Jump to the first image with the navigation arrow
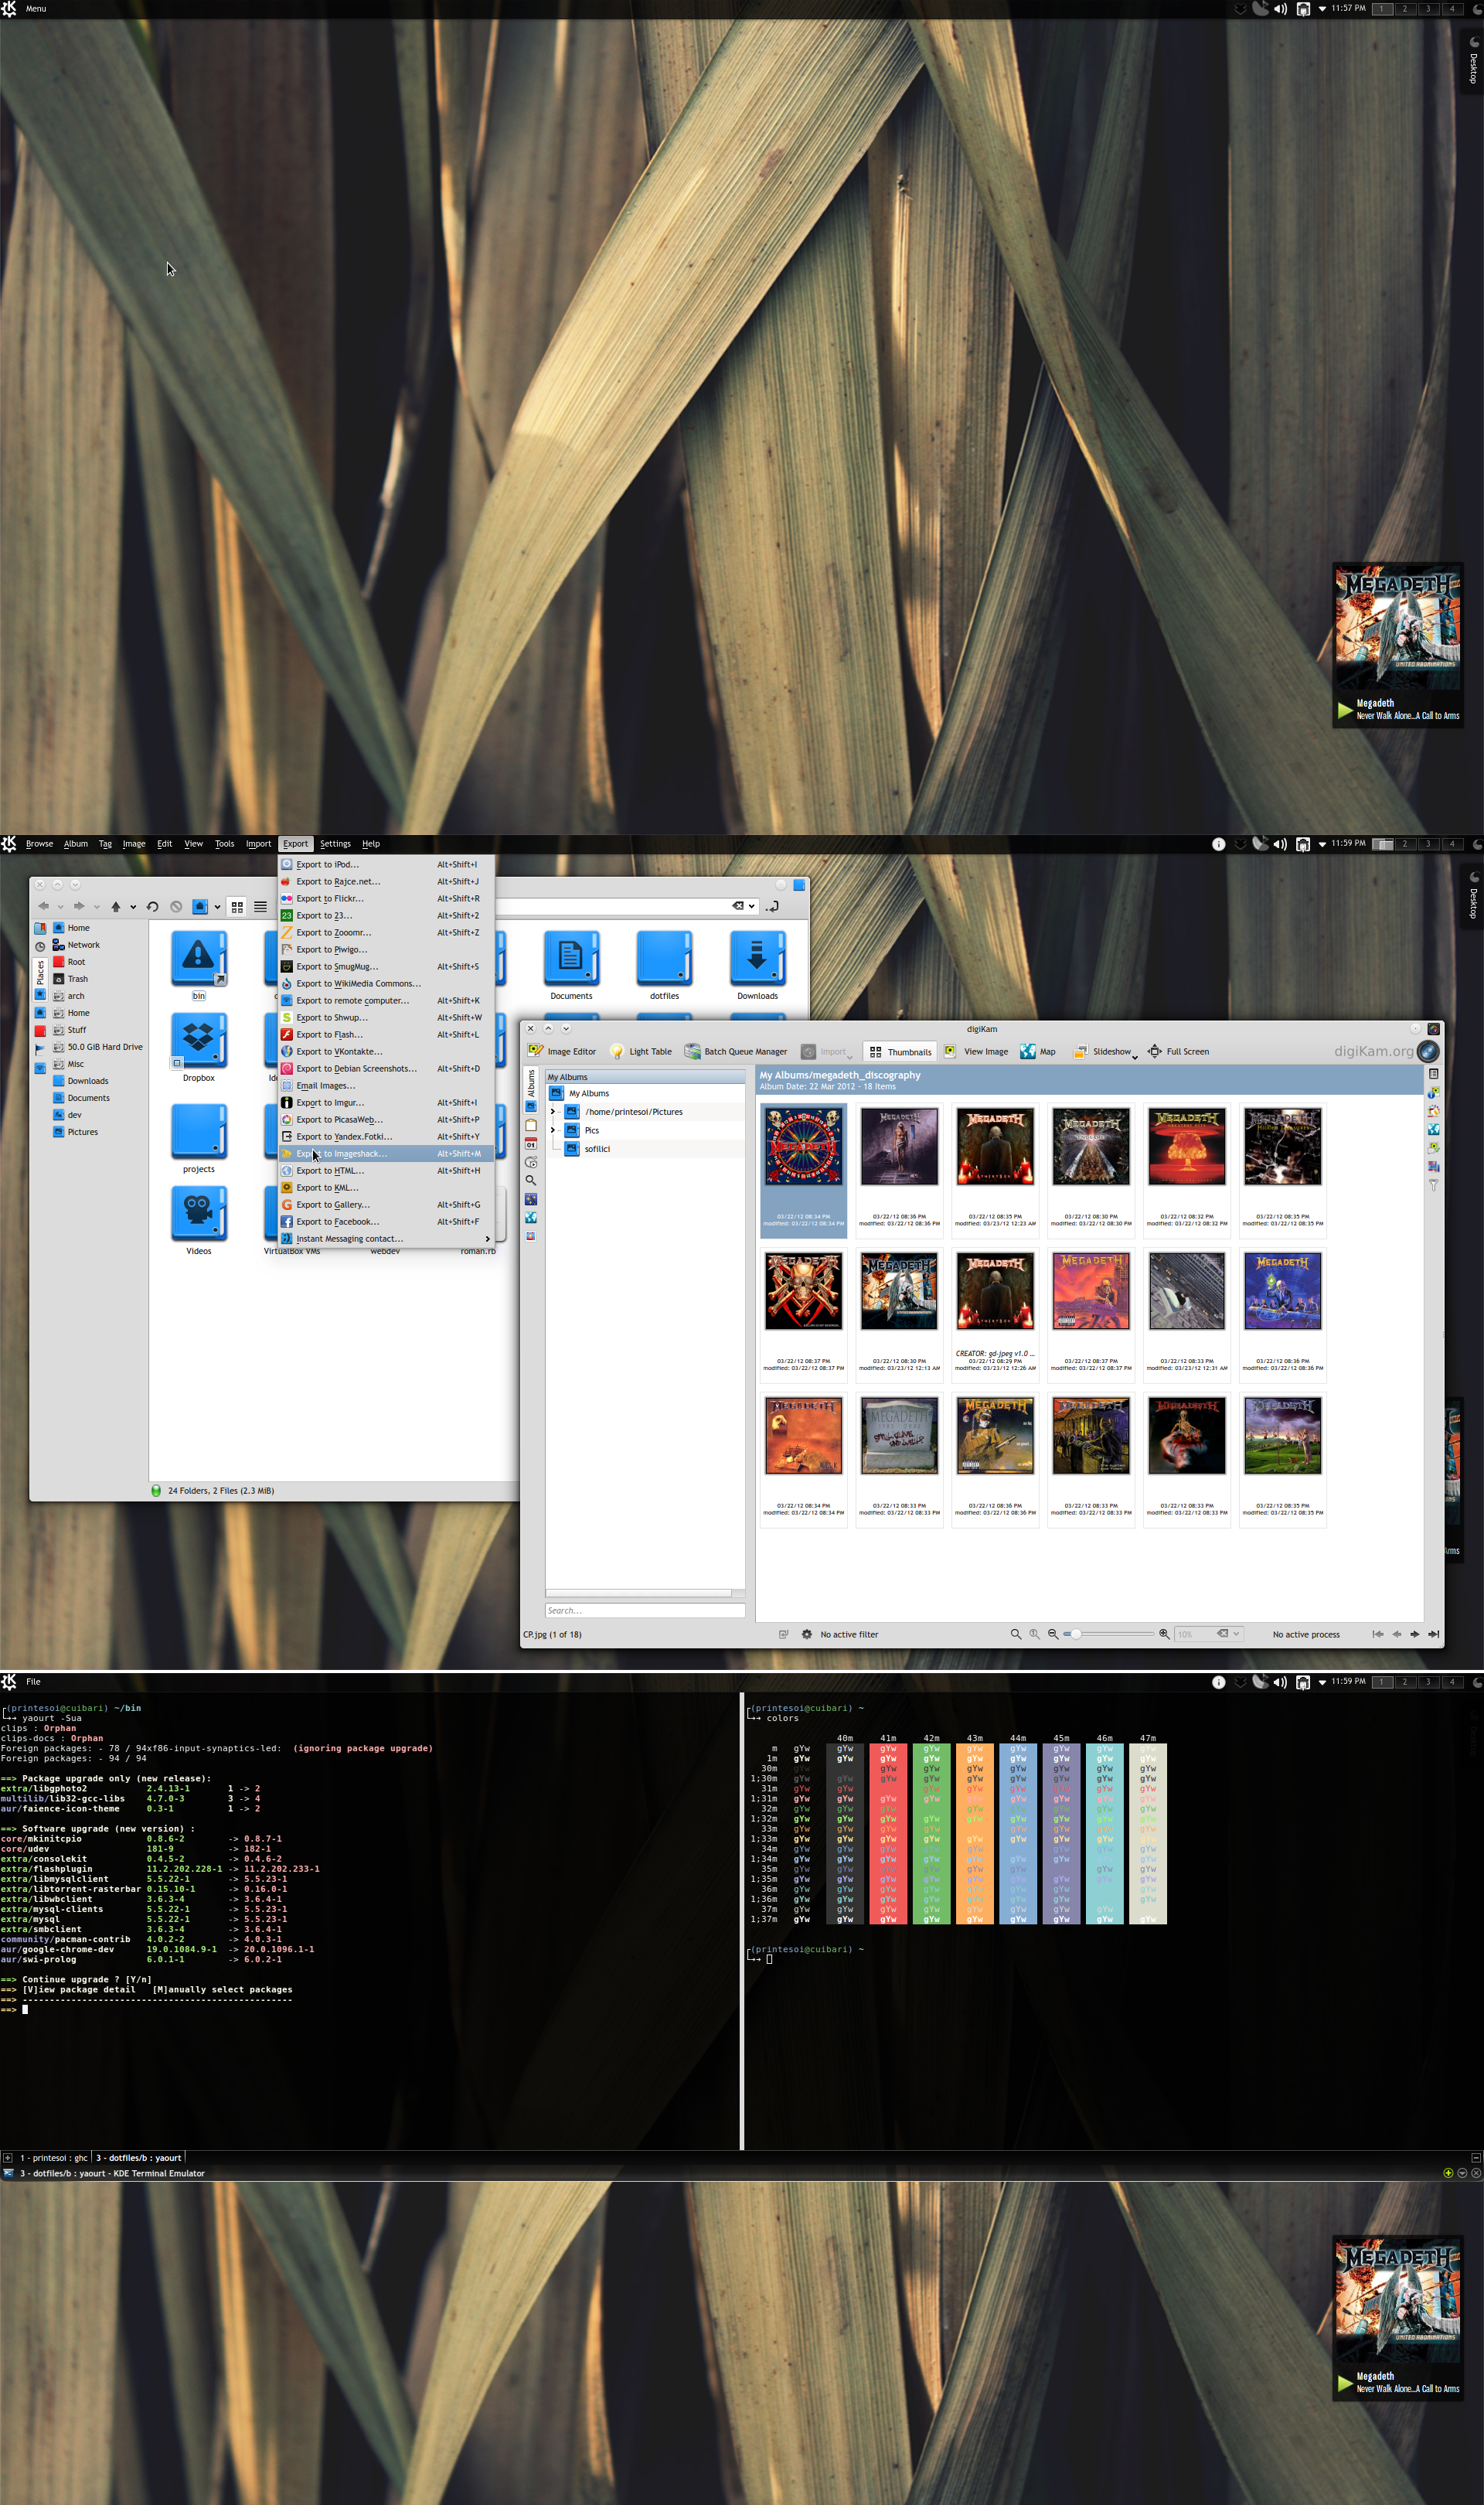Viewport: 1484px width, 2505px height. click(1378, 1634)
